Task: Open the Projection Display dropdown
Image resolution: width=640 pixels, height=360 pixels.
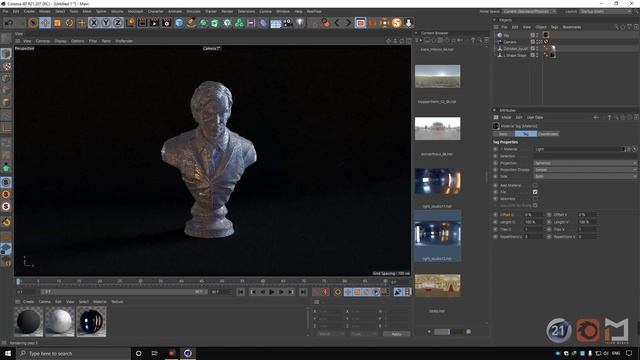Action: 585,169
